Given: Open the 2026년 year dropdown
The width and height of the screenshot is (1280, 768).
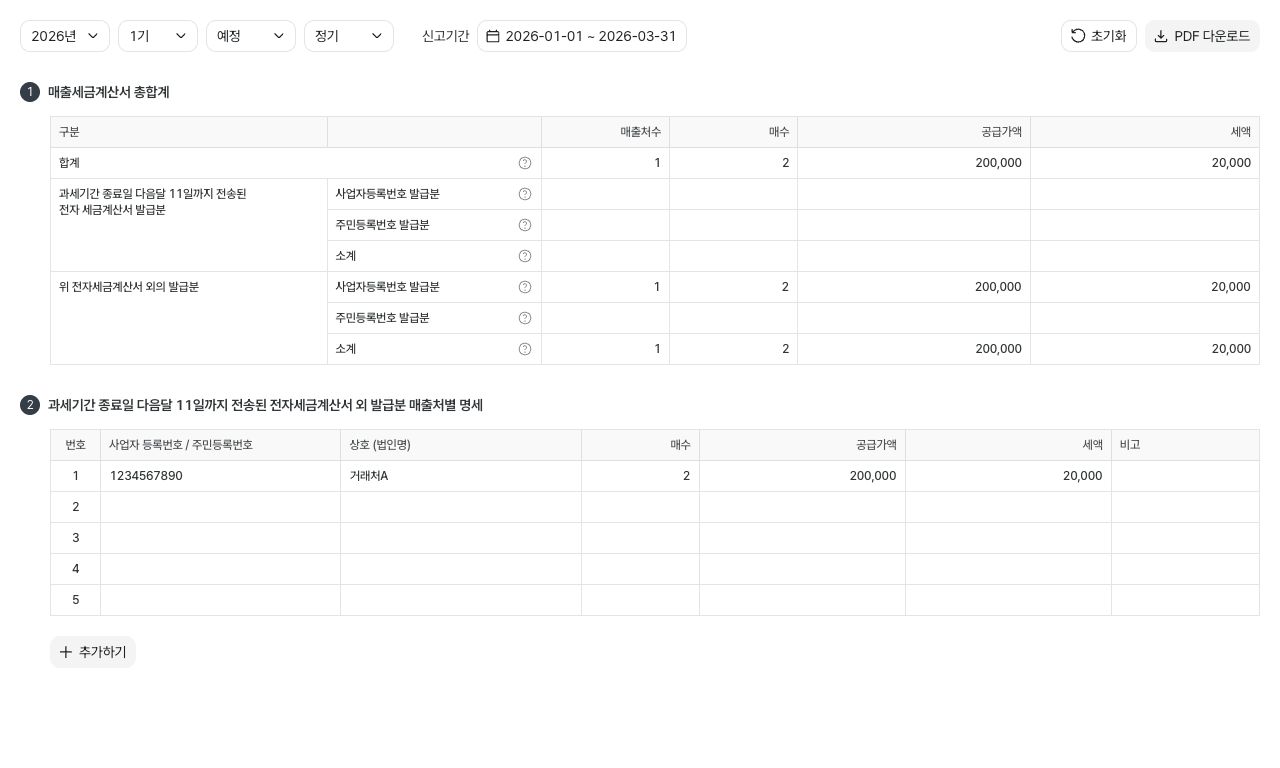Looking at the screenshot, I should (65, 36).
